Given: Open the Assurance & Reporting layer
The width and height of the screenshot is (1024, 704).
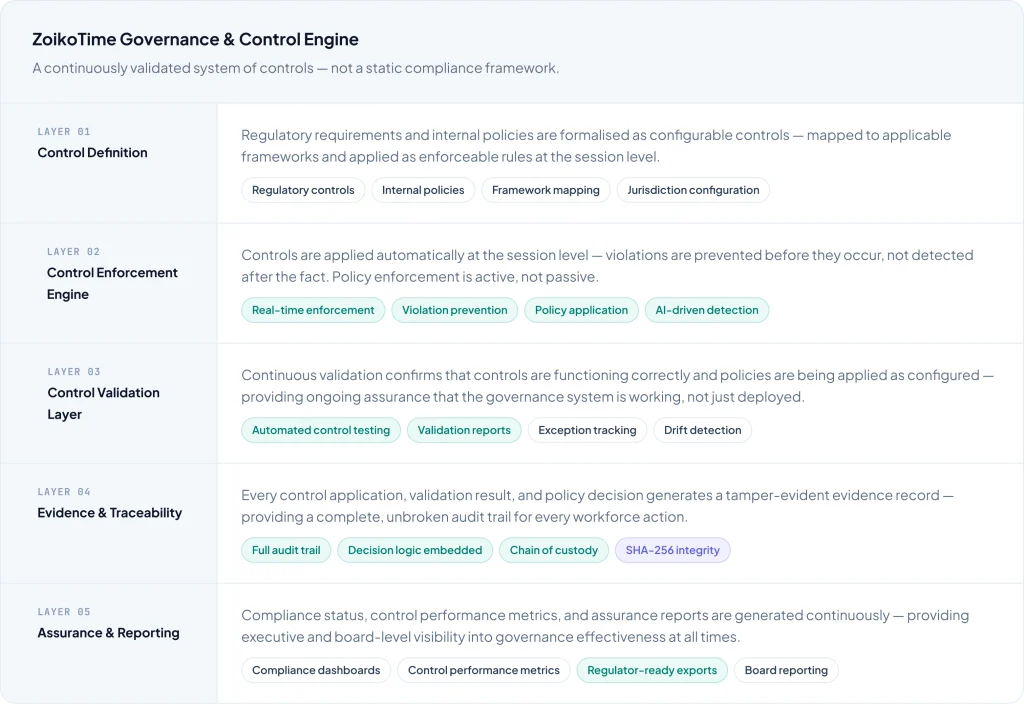Looking at the screenshot, I should [108, 633].
